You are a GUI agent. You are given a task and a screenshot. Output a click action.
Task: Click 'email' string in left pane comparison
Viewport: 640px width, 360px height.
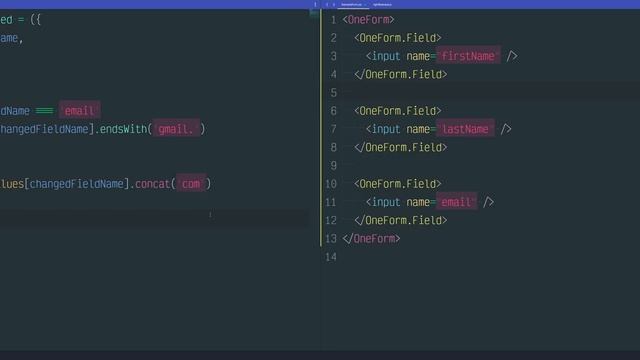click(79, 111)
